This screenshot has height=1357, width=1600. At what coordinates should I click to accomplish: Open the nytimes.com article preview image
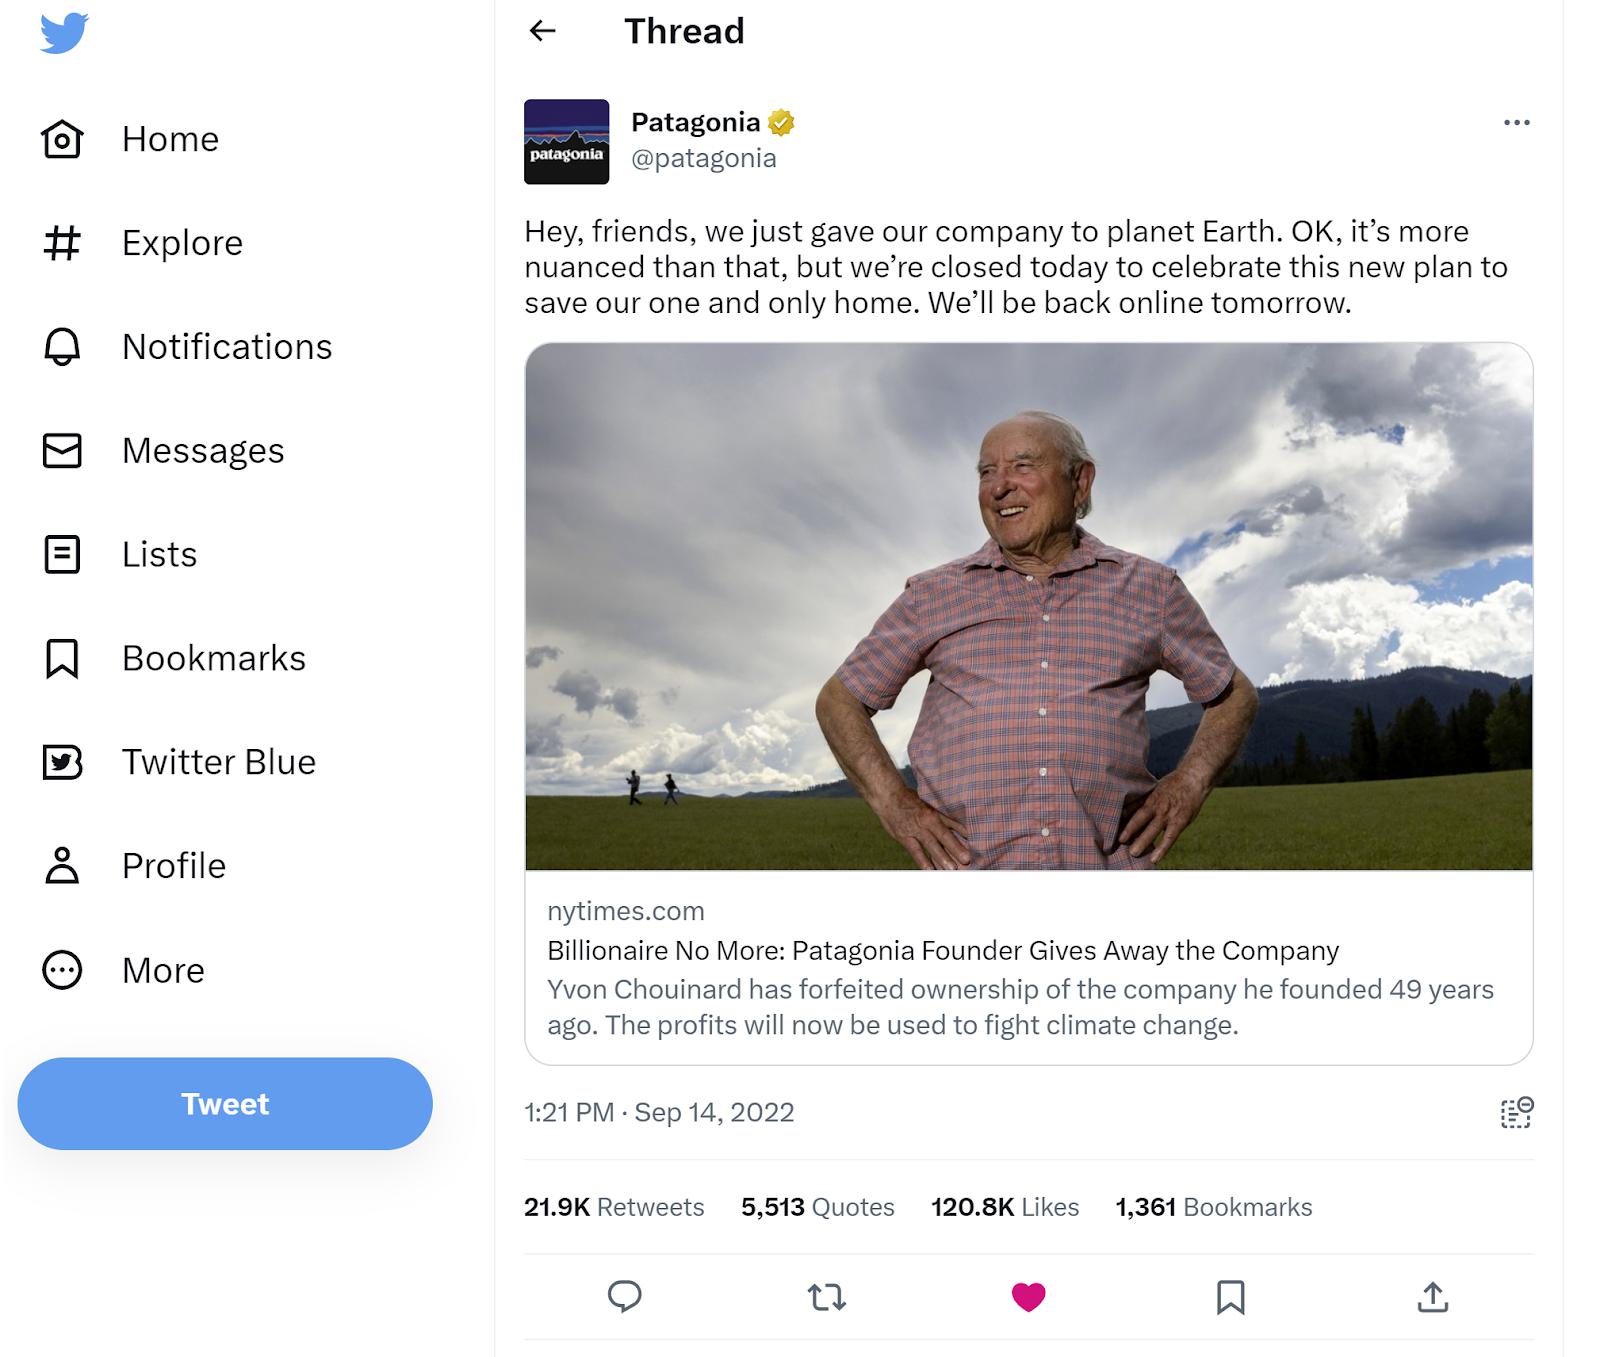[x=1028, y=606]
